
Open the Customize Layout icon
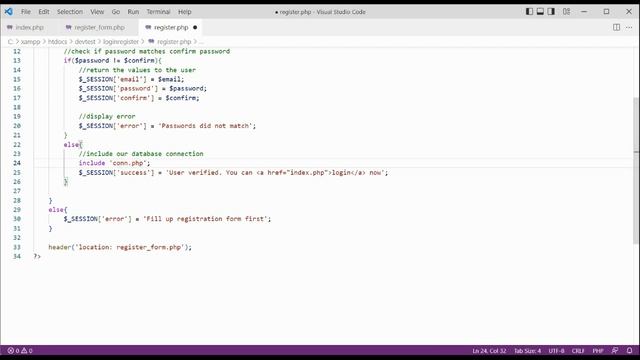tap(567, 11)
